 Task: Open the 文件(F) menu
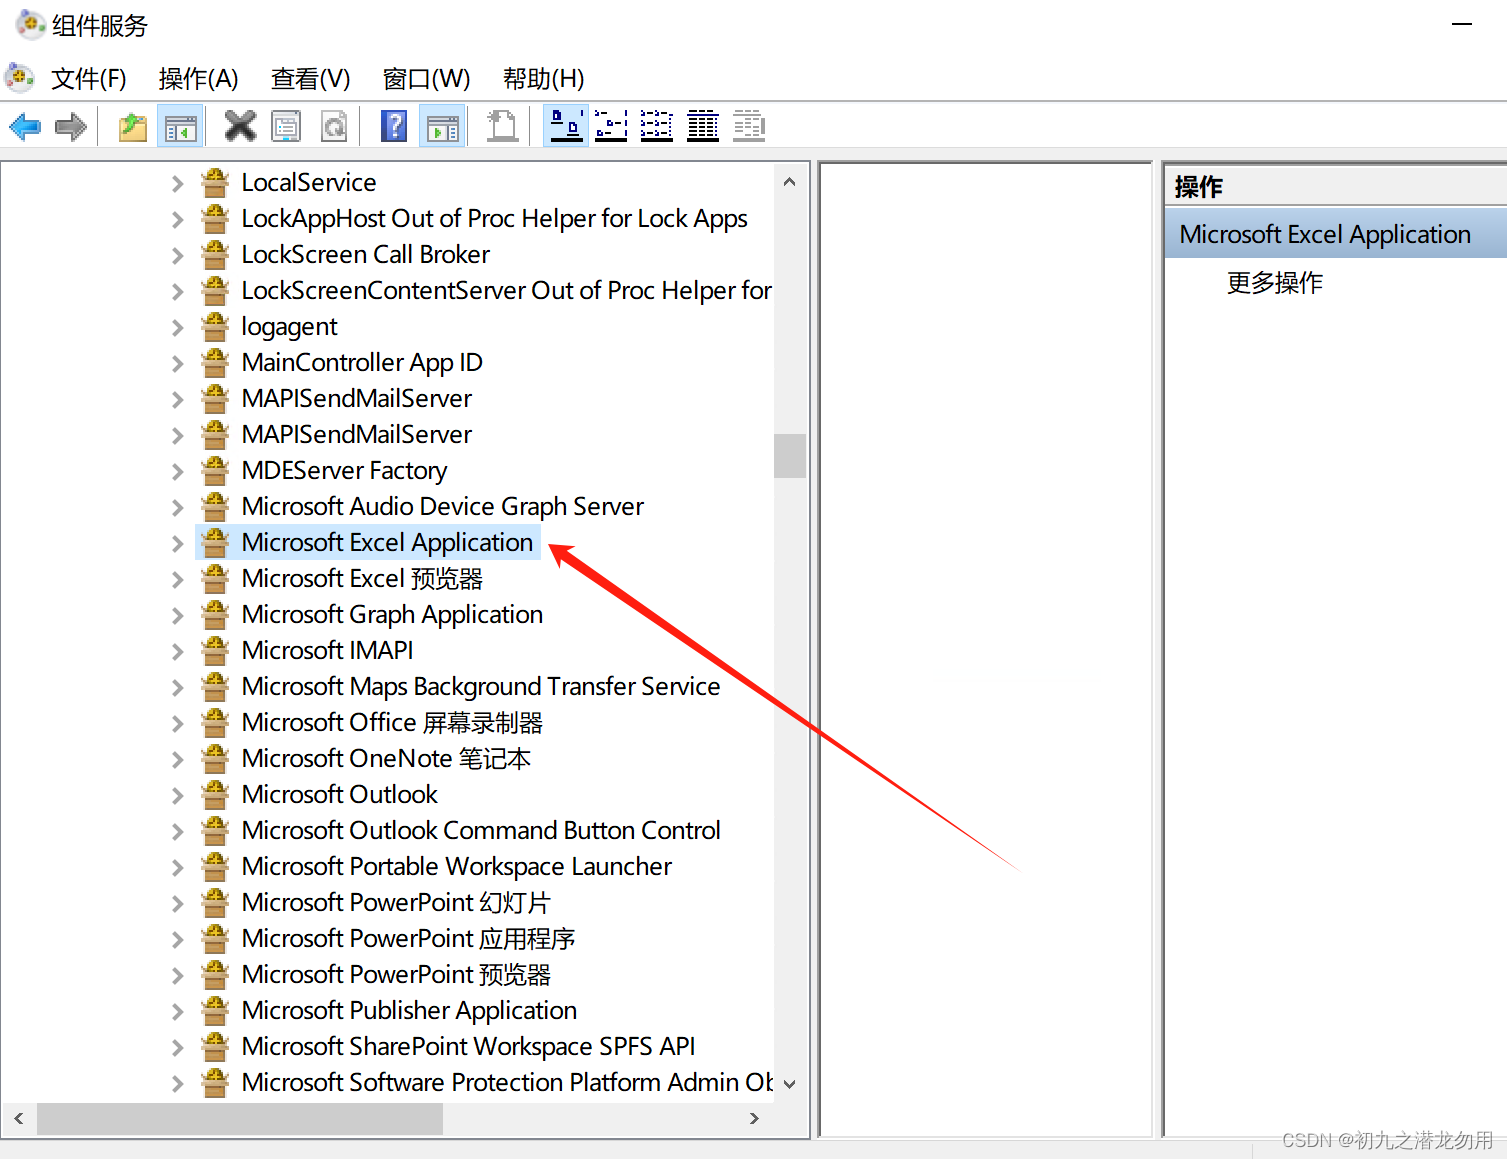(88, 78)
